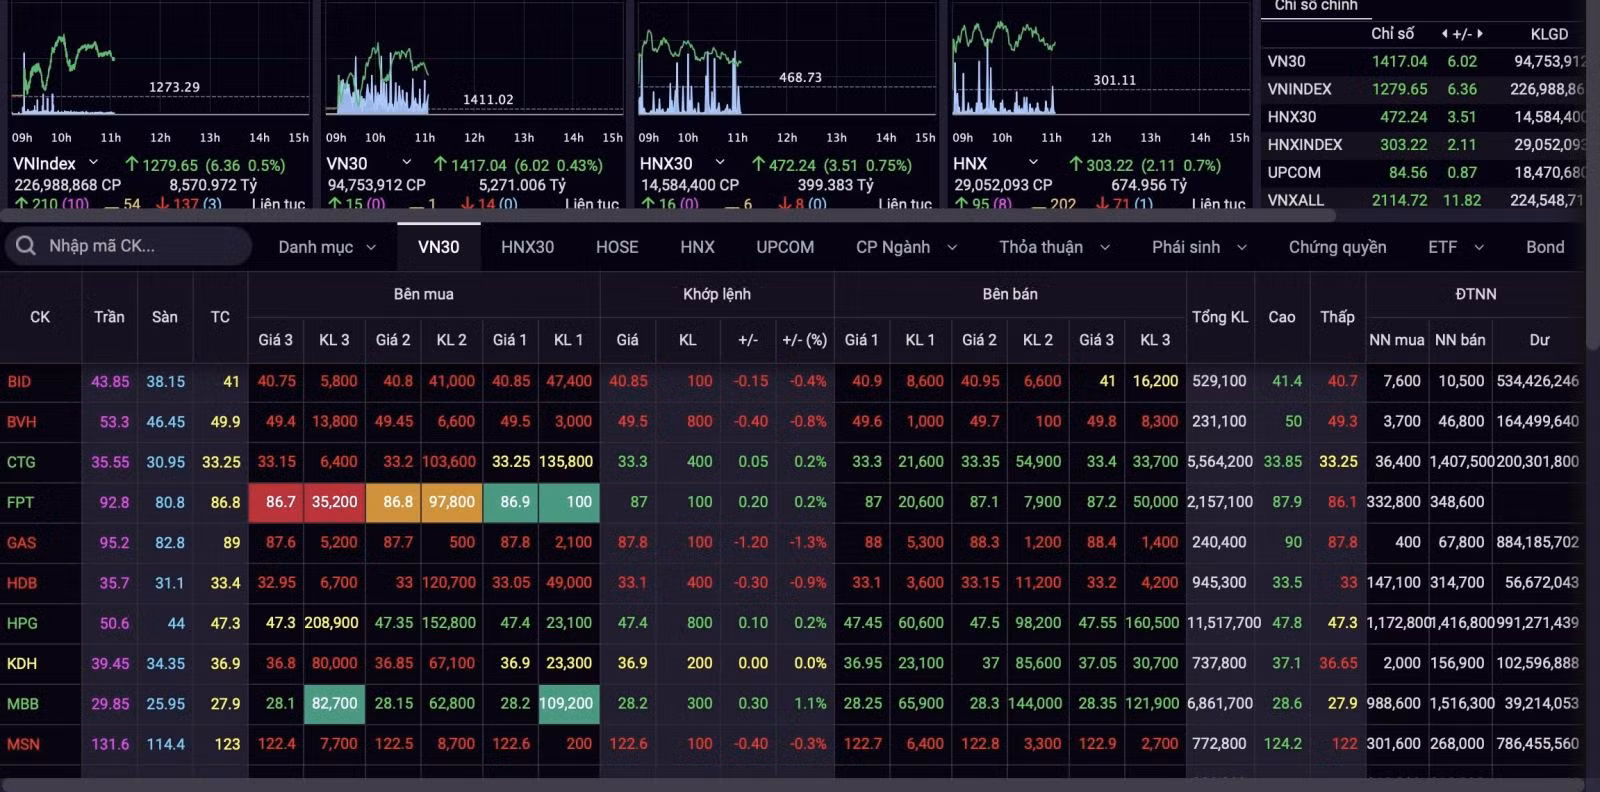
Task: Open stock ticker GAS
Action: click(21, 542)
